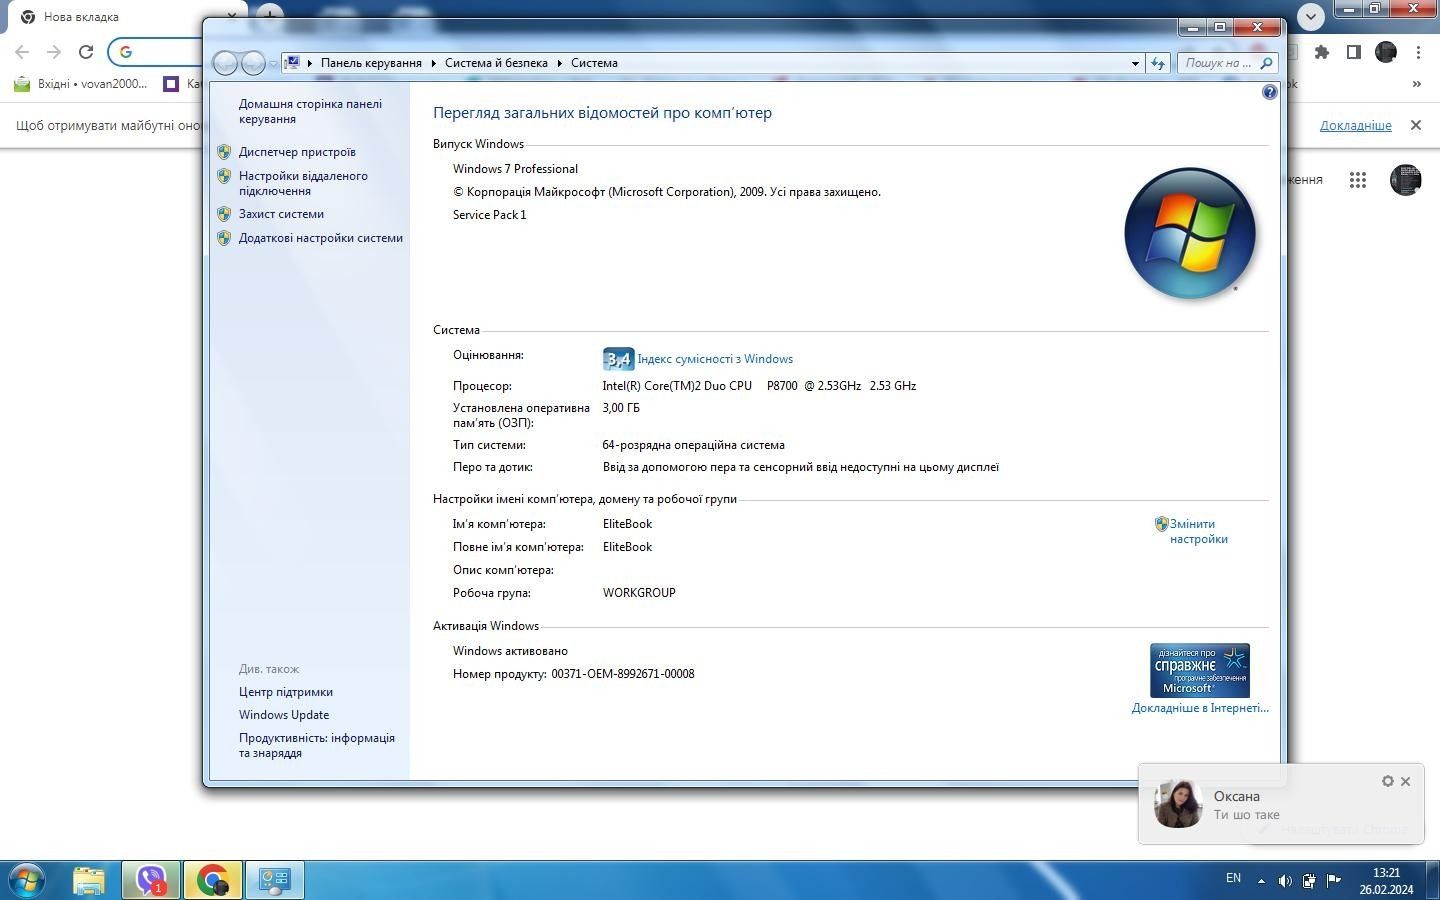Open genuine Microsoft software badge

point(1199,670)
